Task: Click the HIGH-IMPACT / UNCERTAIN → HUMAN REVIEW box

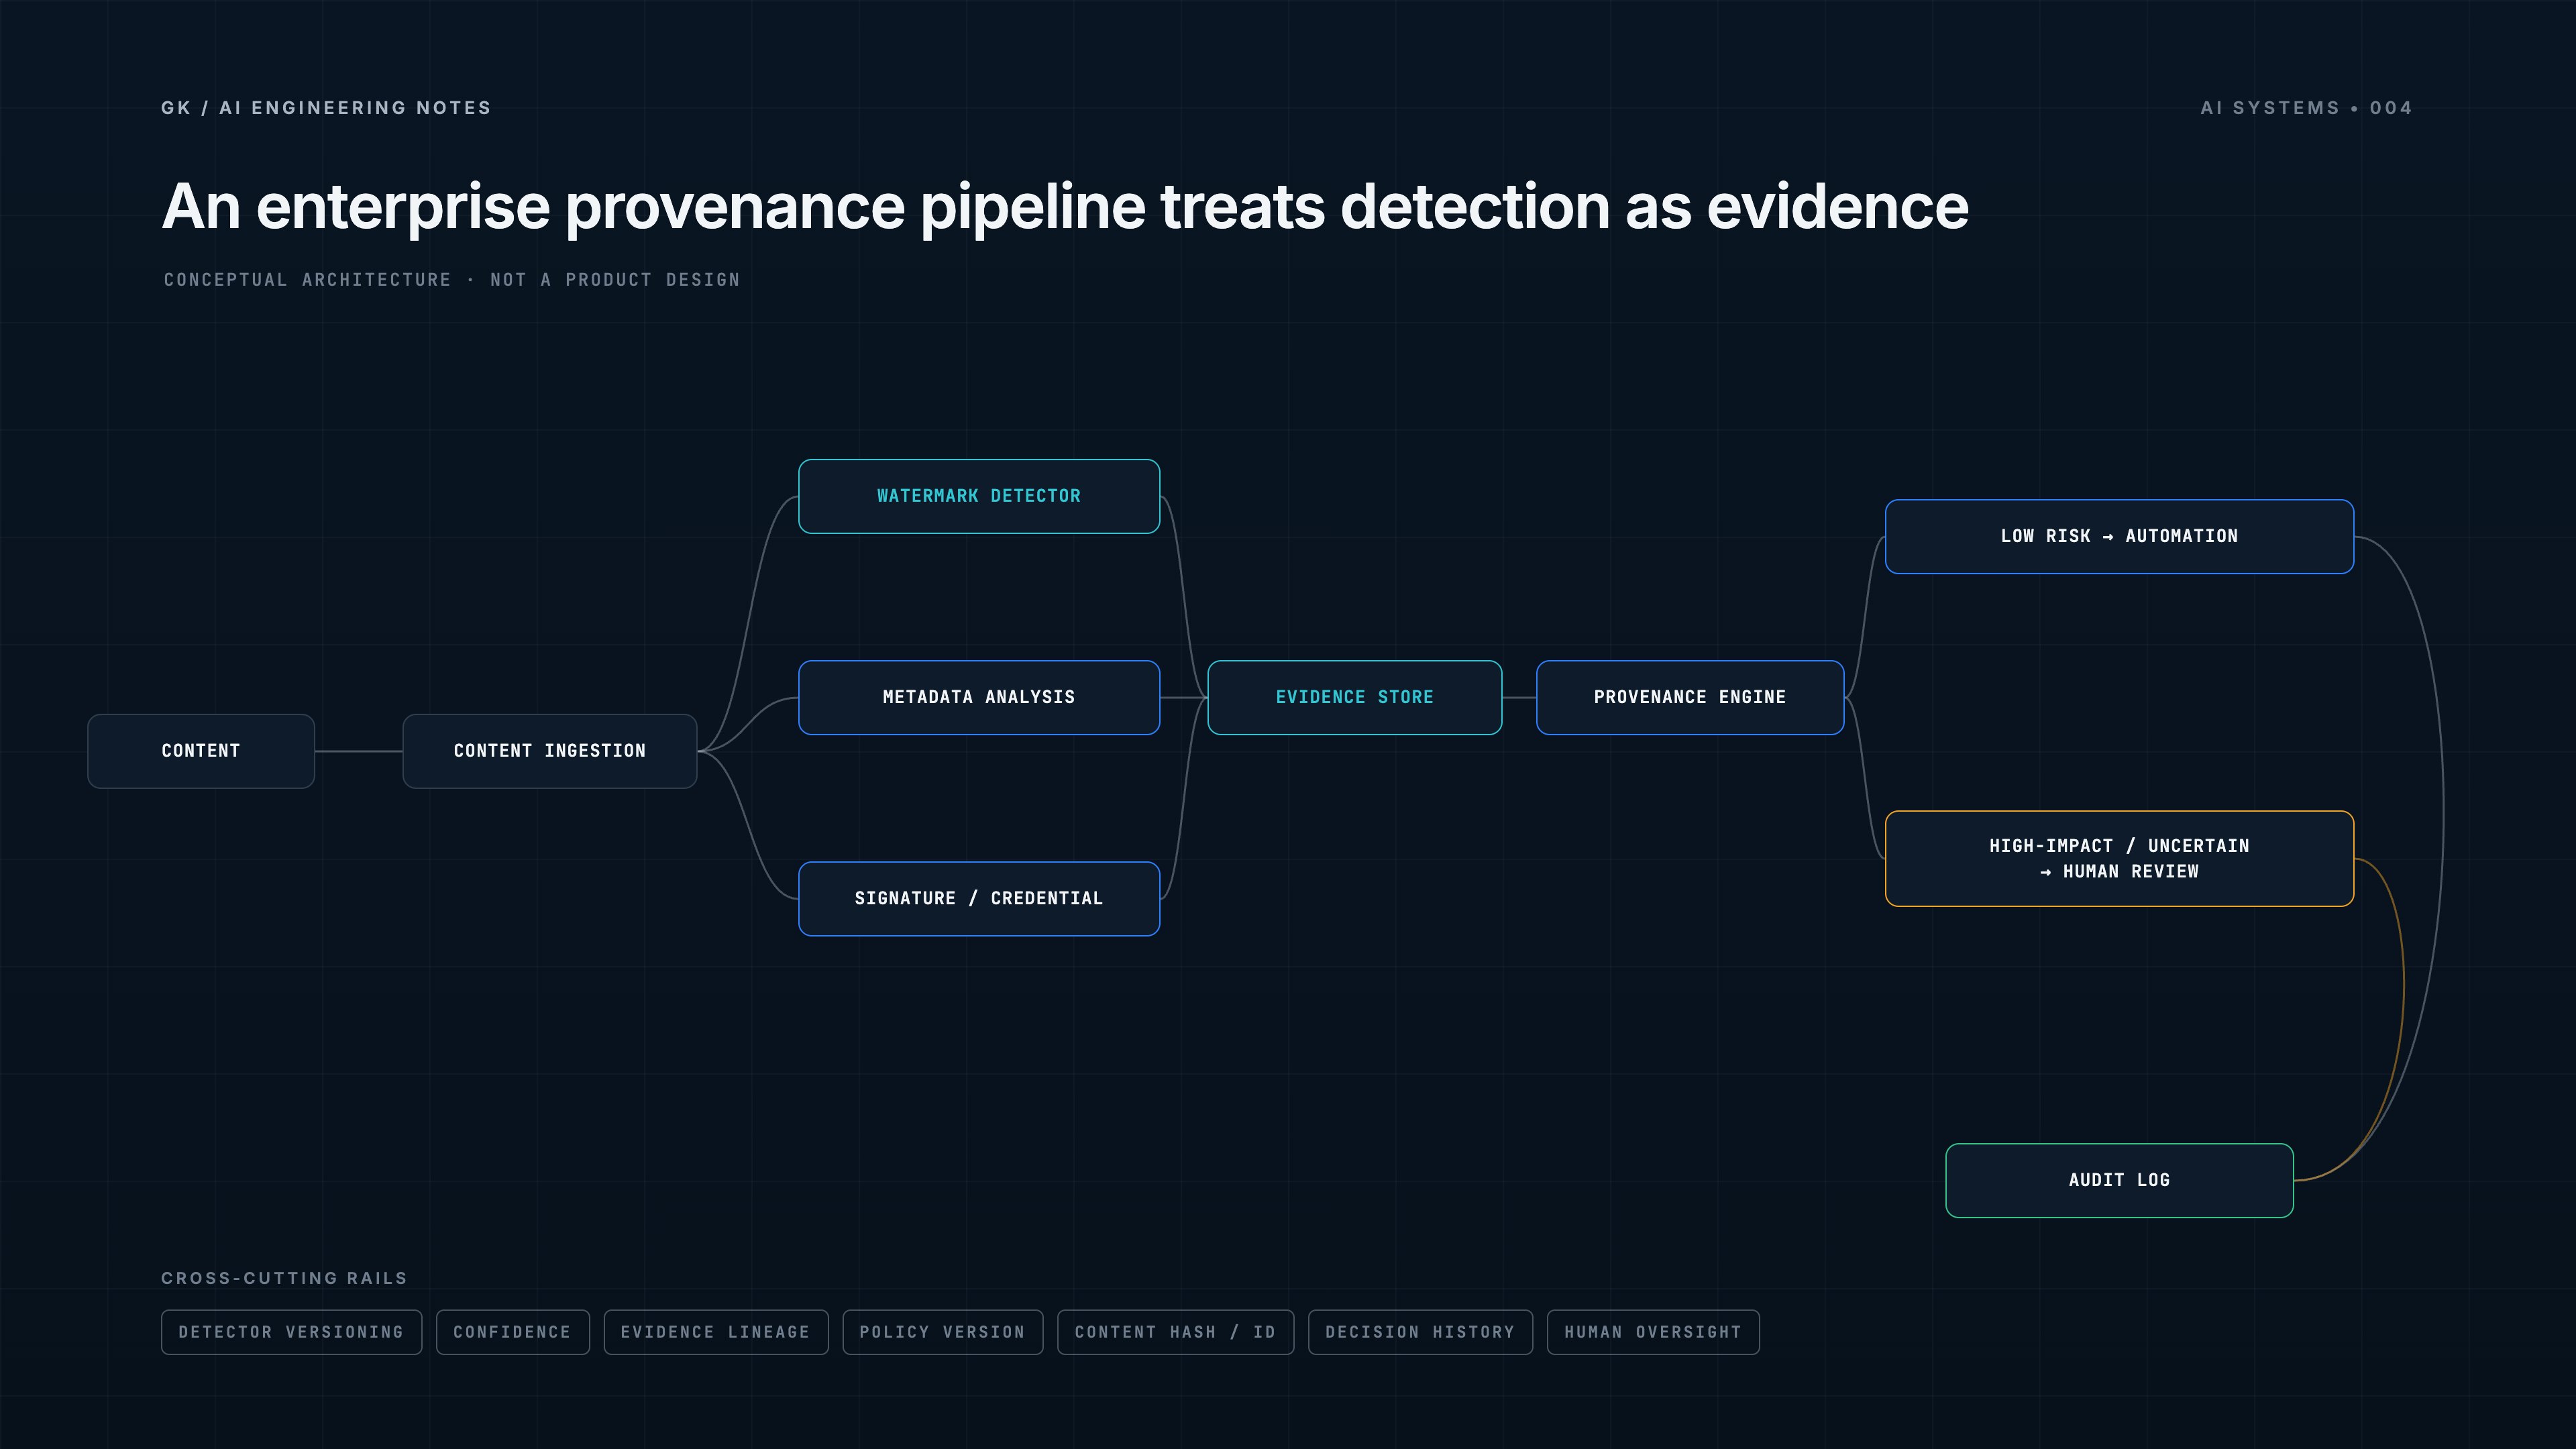Action: click(2119, 858)
